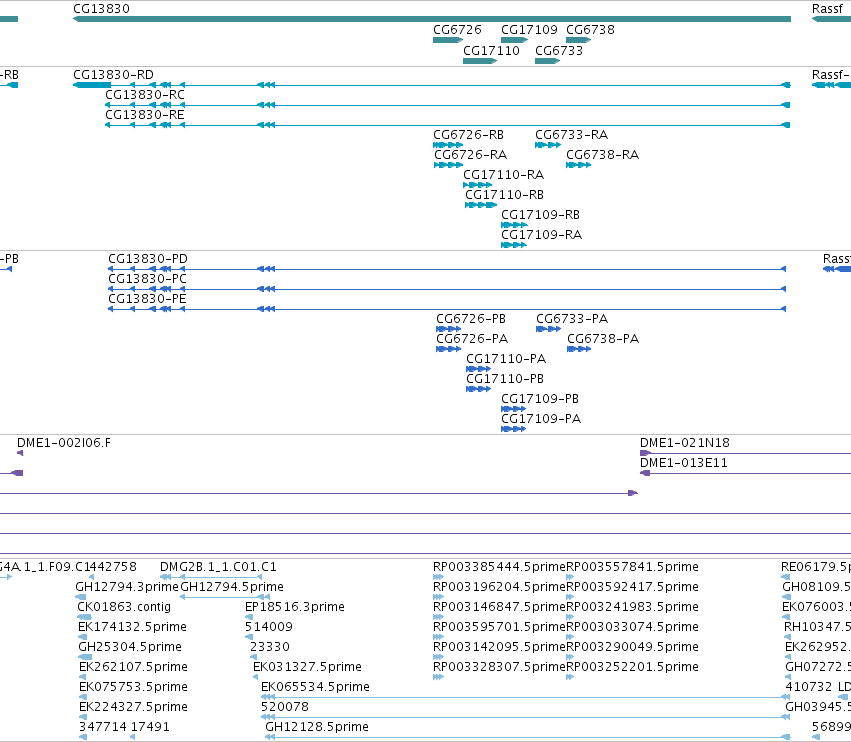Select the CG6738 gene feature
This screenshot has width=851, height=742.
pos(579,40)
